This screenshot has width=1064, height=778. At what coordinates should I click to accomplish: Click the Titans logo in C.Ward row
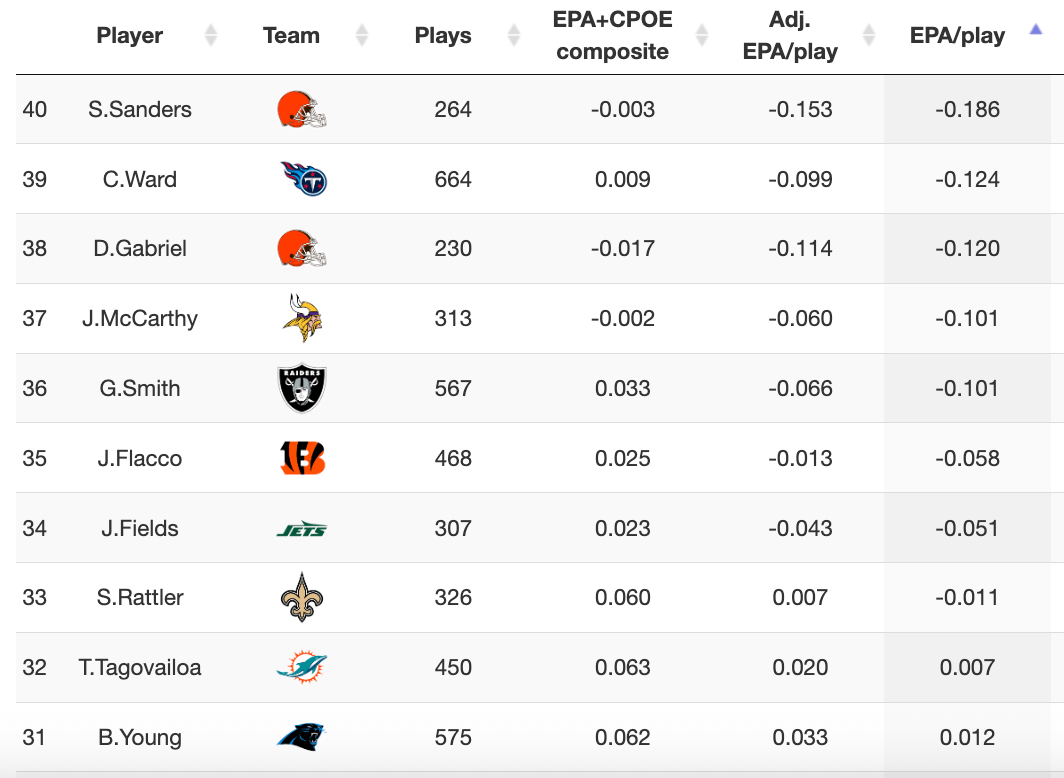[303, 179]
